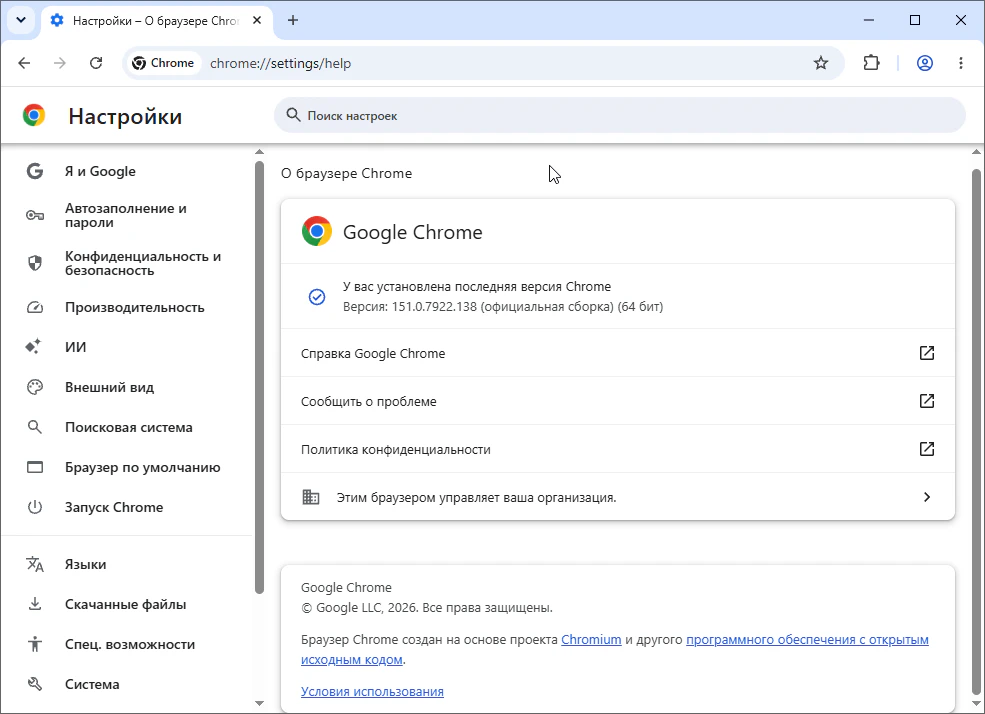Click the wrench system icon
Screen dimensions: 985x714
pos(35,684)
